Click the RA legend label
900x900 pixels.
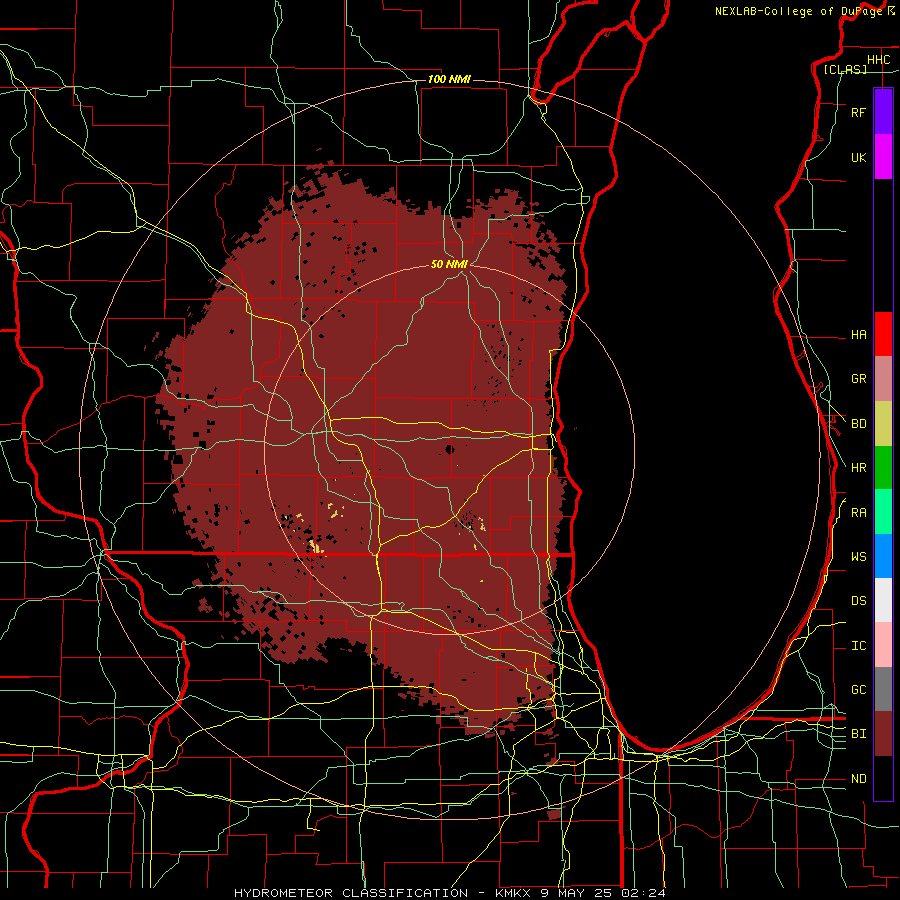coord(858,513)
